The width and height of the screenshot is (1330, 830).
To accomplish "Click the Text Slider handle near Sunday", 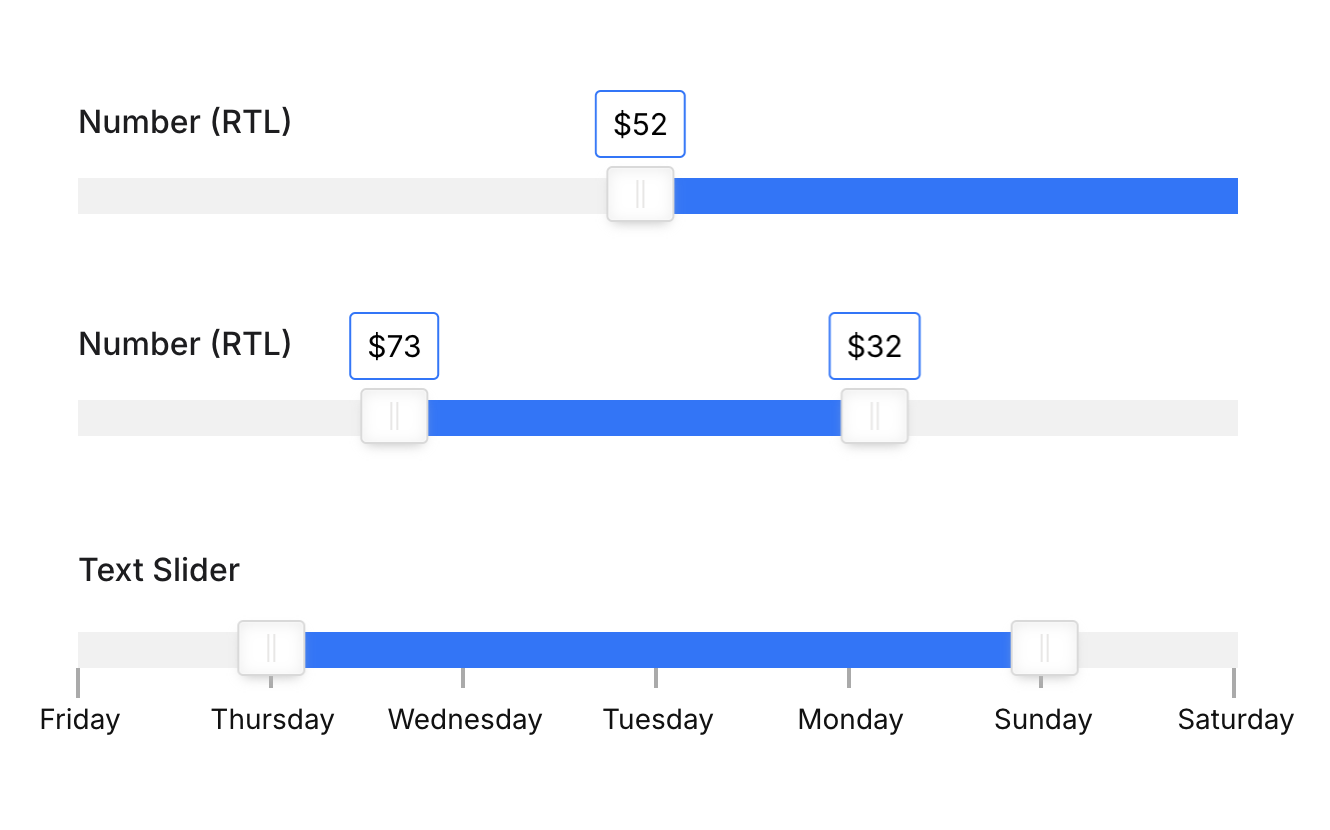I will (1044, 648).
